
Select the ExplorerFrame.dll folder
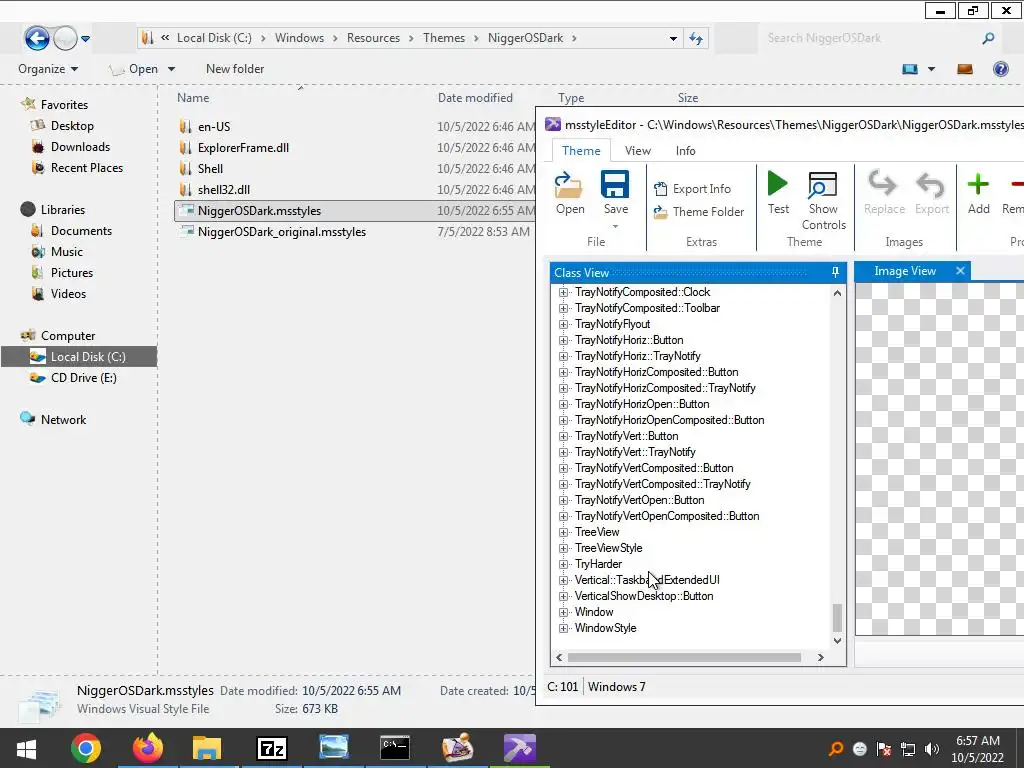pyautogui.click(x=243, y=148)
